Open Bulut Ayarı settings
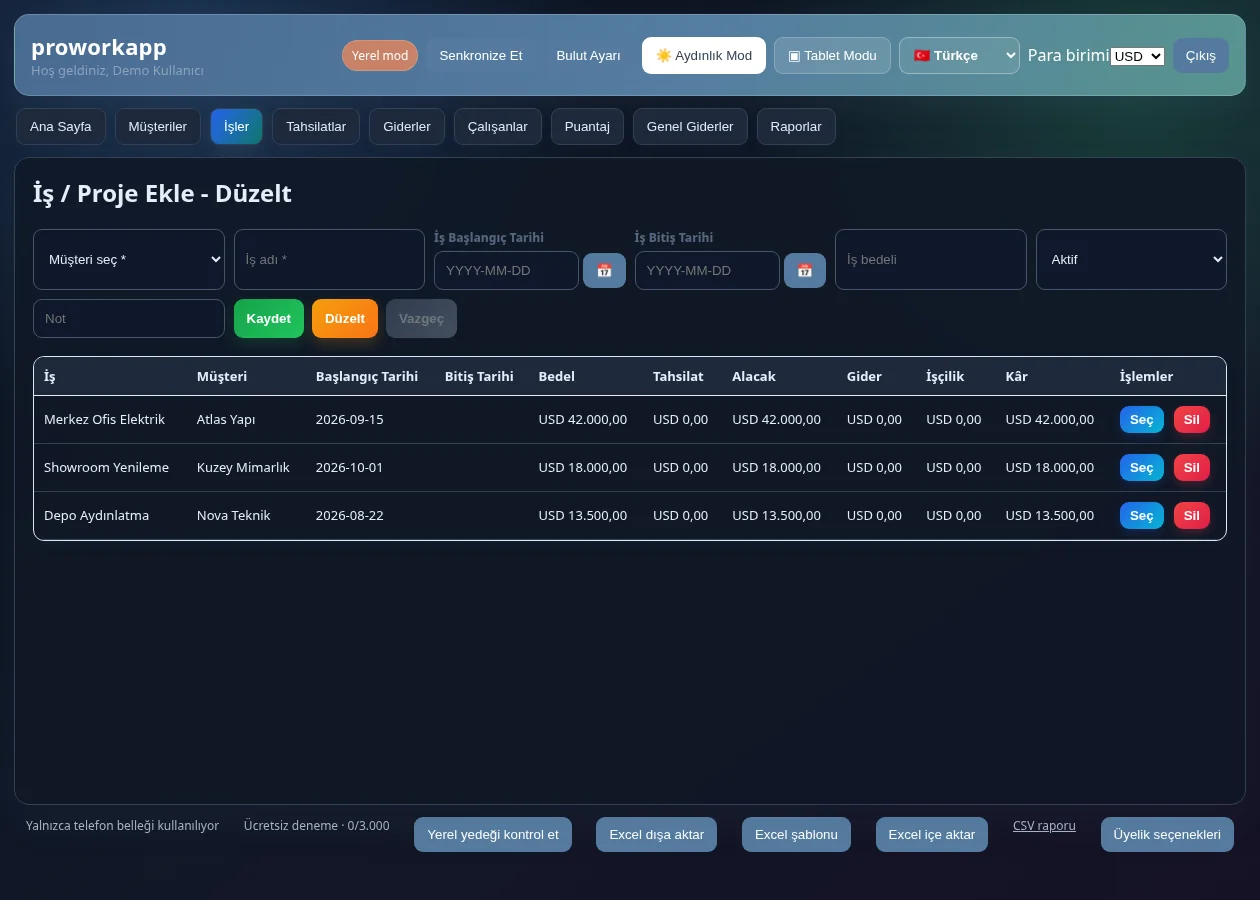The width and height of the screenshot is (1260, 900). [589, 55]
